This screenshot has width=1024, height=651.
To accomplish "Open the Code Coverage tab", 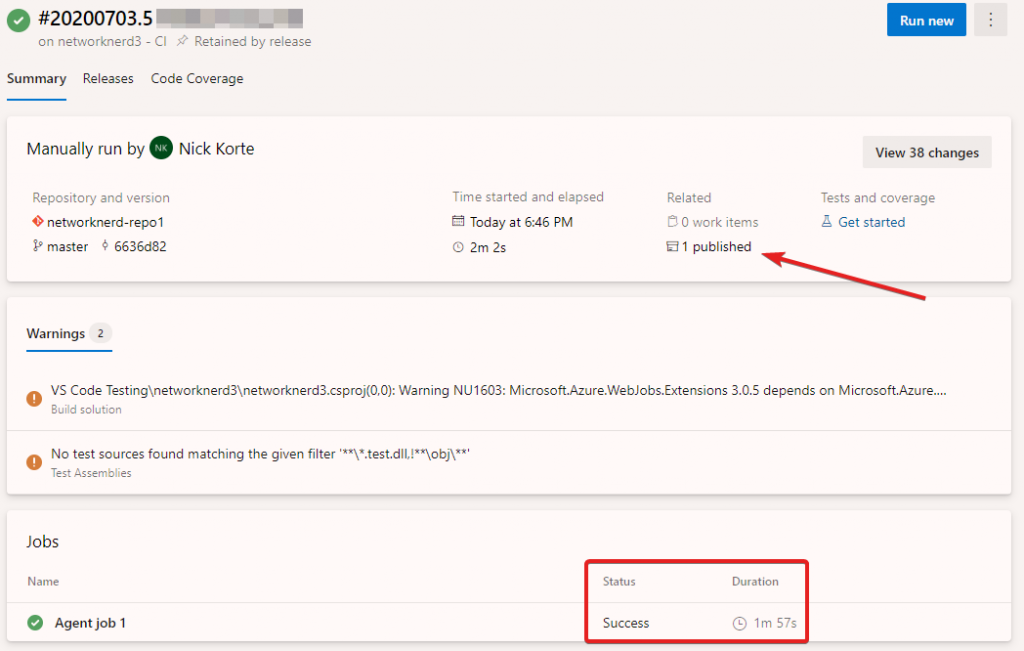I will click(x=197, y=78).
